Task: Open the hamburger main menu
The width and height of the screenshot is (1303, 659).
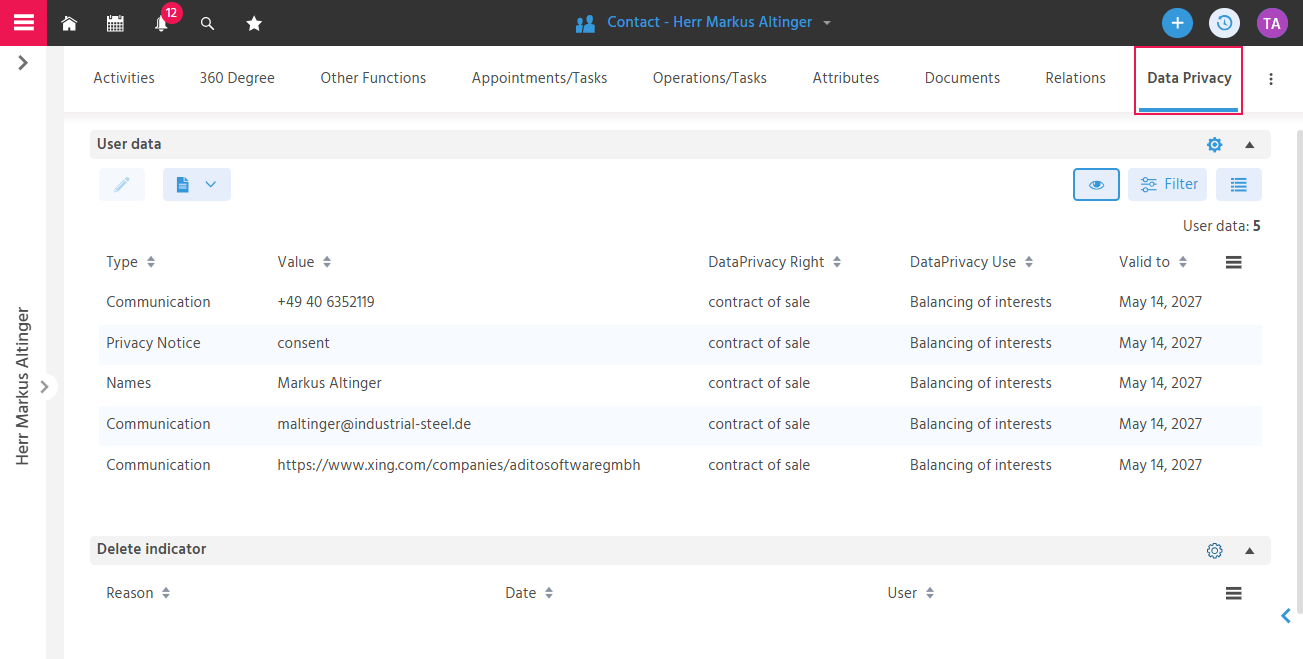Action: coord(23,23)
